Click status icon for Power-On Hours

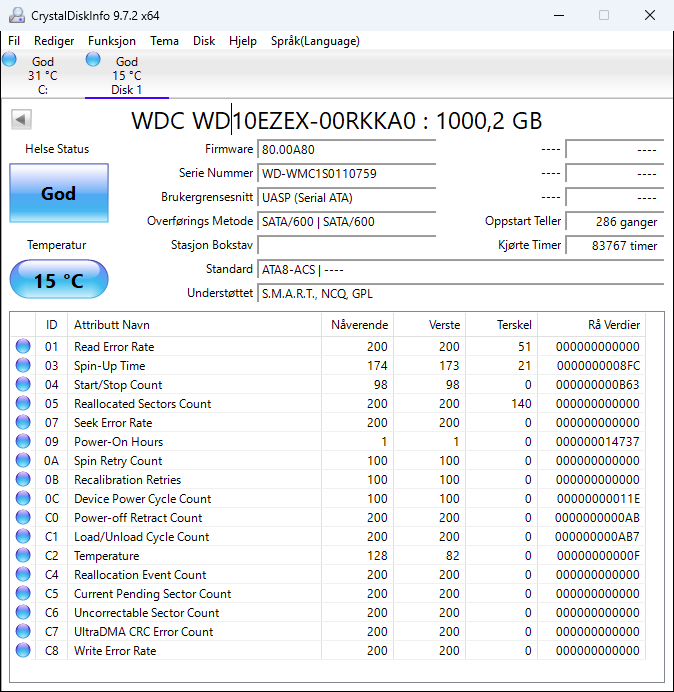tap(23, 441)
